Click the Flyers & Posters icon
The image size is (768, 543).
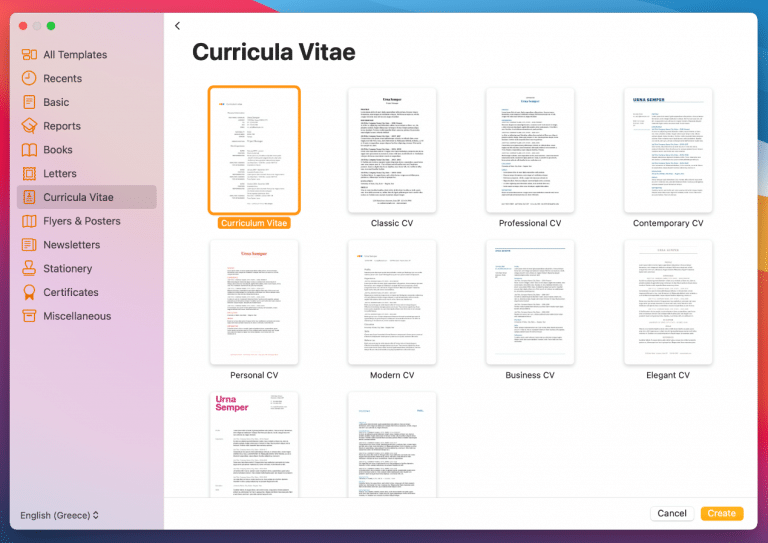point(29,221)
